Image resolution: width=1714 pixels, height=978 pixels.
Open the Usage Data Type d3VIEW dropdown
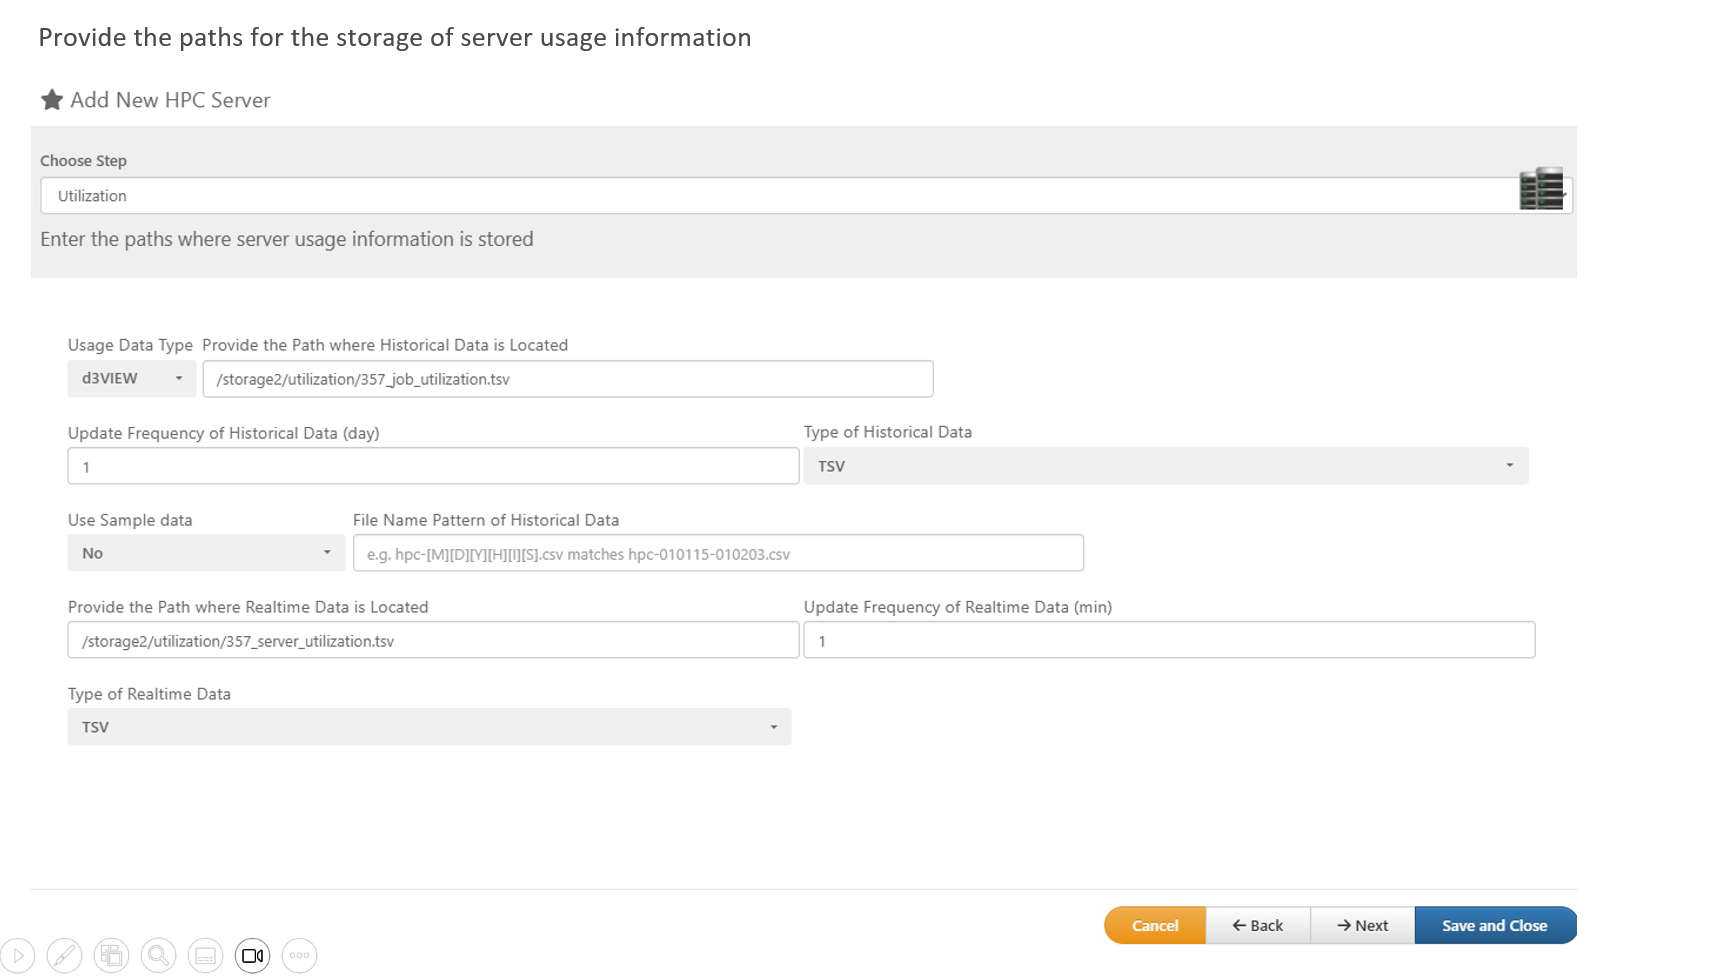tap(131, 379)
